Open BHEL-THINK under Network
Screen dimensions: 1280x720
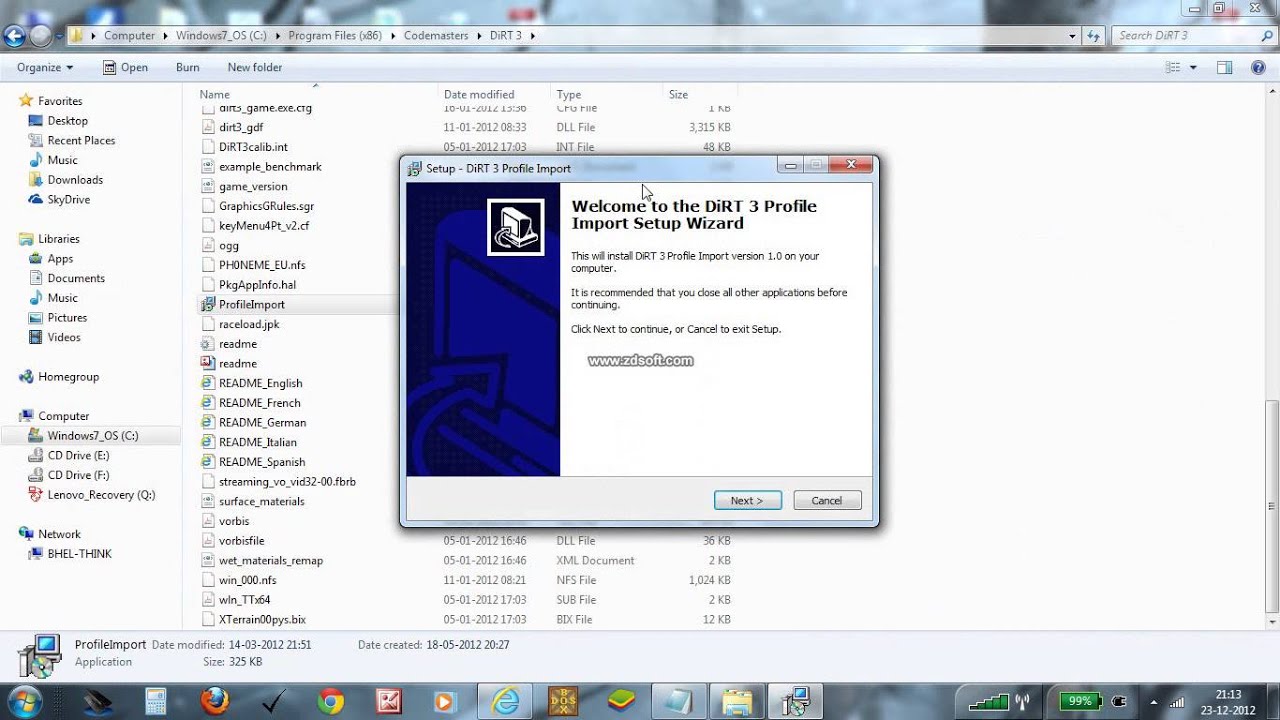pos(79,554)
